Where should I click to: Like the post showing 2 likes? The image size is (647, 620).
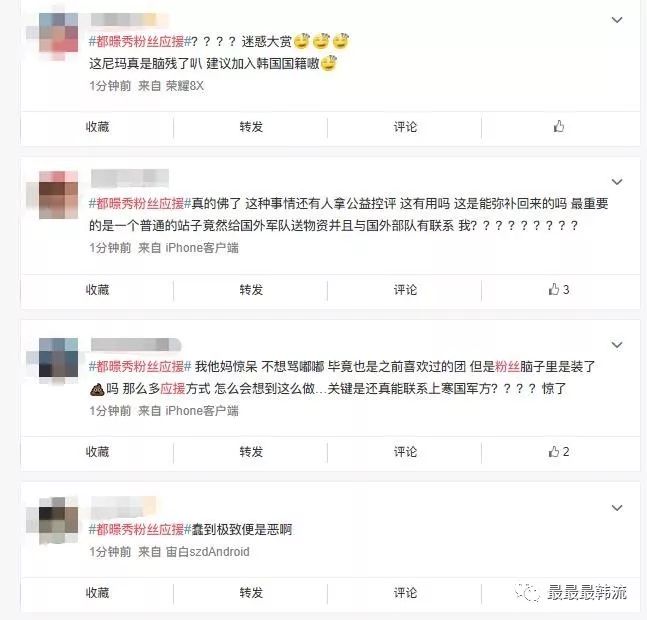coord(559,452)
